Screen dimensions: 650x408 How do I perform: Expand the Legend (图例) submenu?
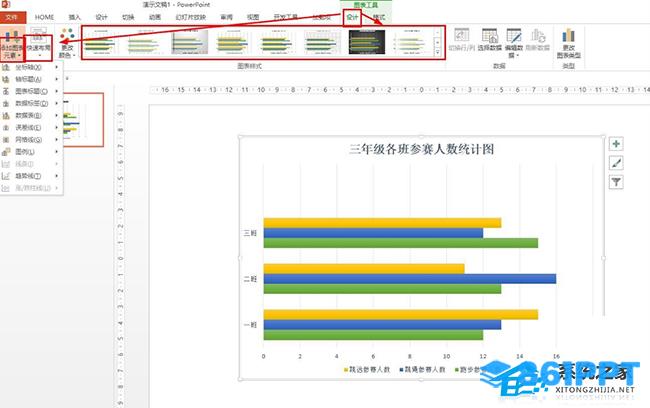click(30, 151)
